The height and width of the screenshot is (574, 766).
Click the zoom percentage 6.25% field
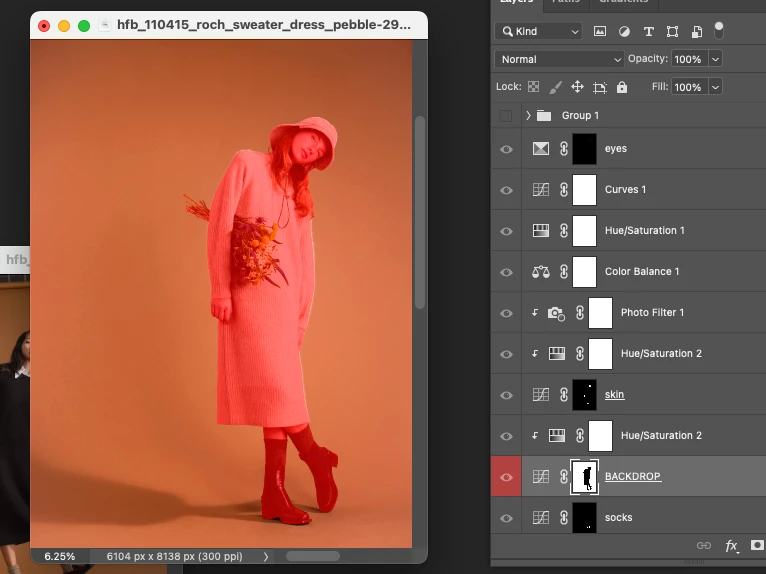click(60, 556)
